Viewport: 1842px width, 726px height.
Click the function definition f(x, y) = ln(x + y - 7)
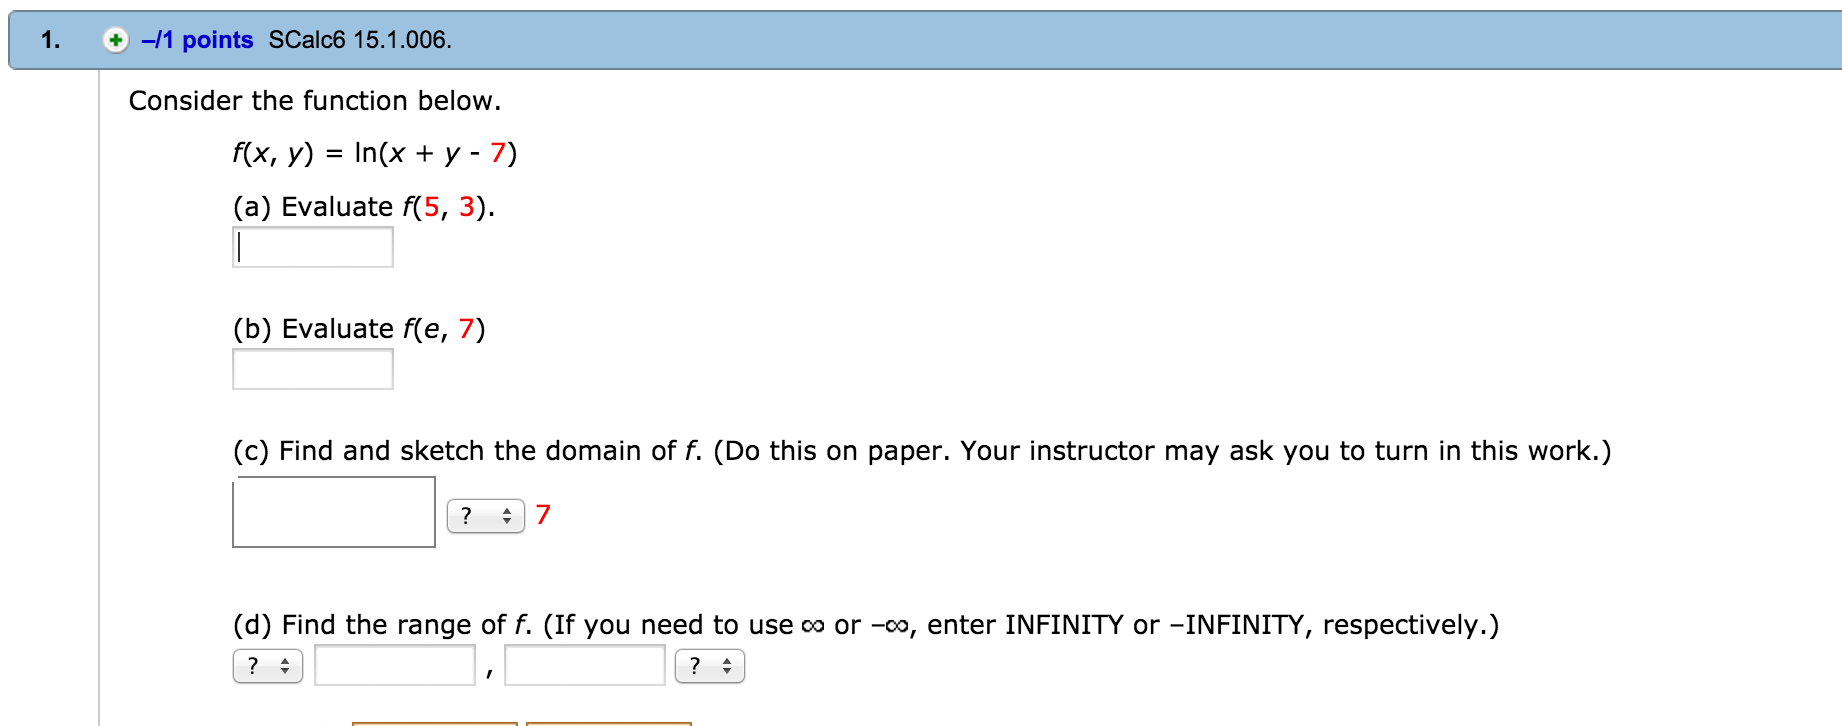point(373,153)
